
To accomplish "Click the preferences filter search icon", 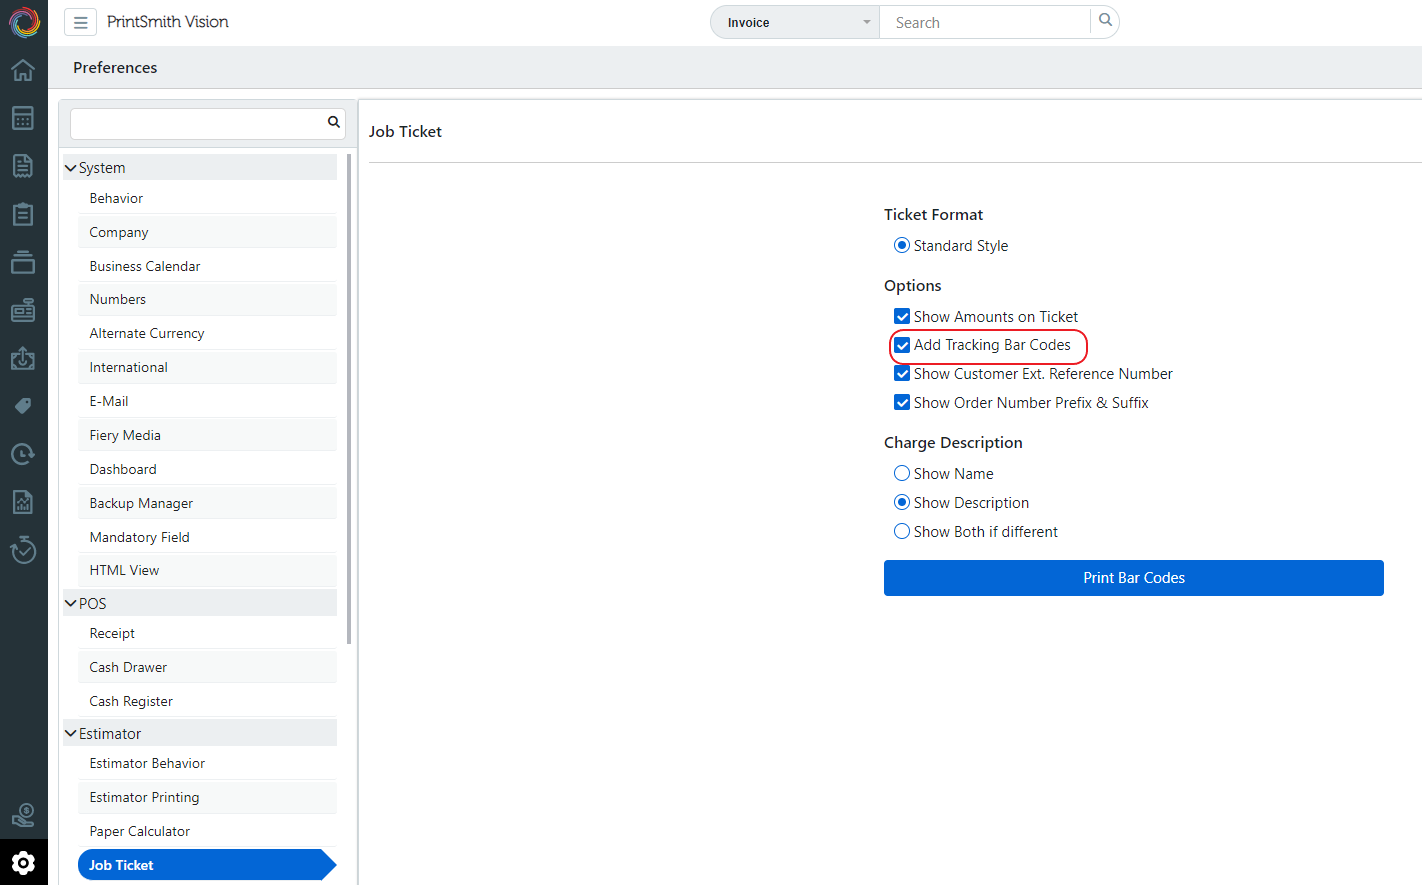I will tap(334, 122).
